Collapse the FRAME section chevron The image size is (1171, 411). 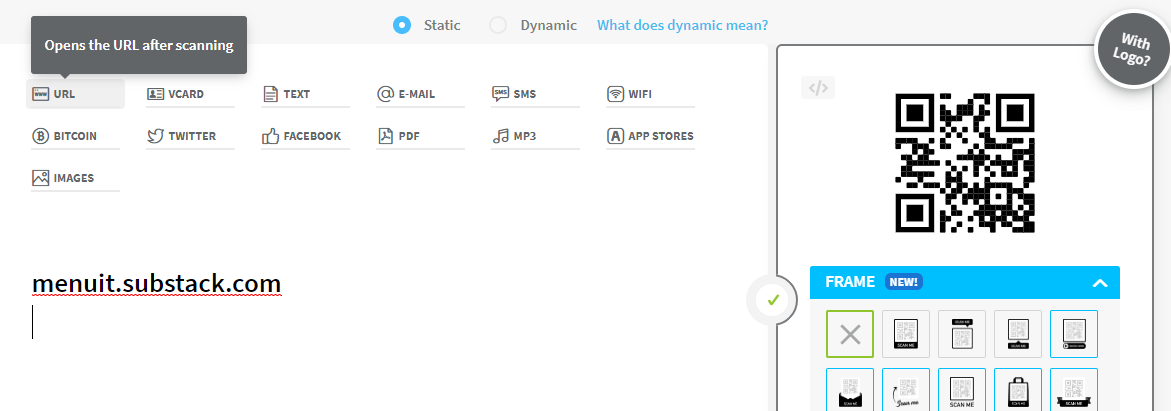tap(1099, 283)
